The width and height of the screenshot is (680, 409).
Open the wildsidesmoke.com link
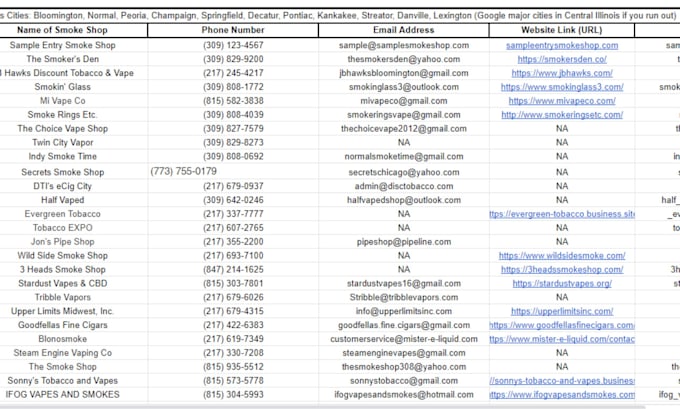tap(562, 255)
